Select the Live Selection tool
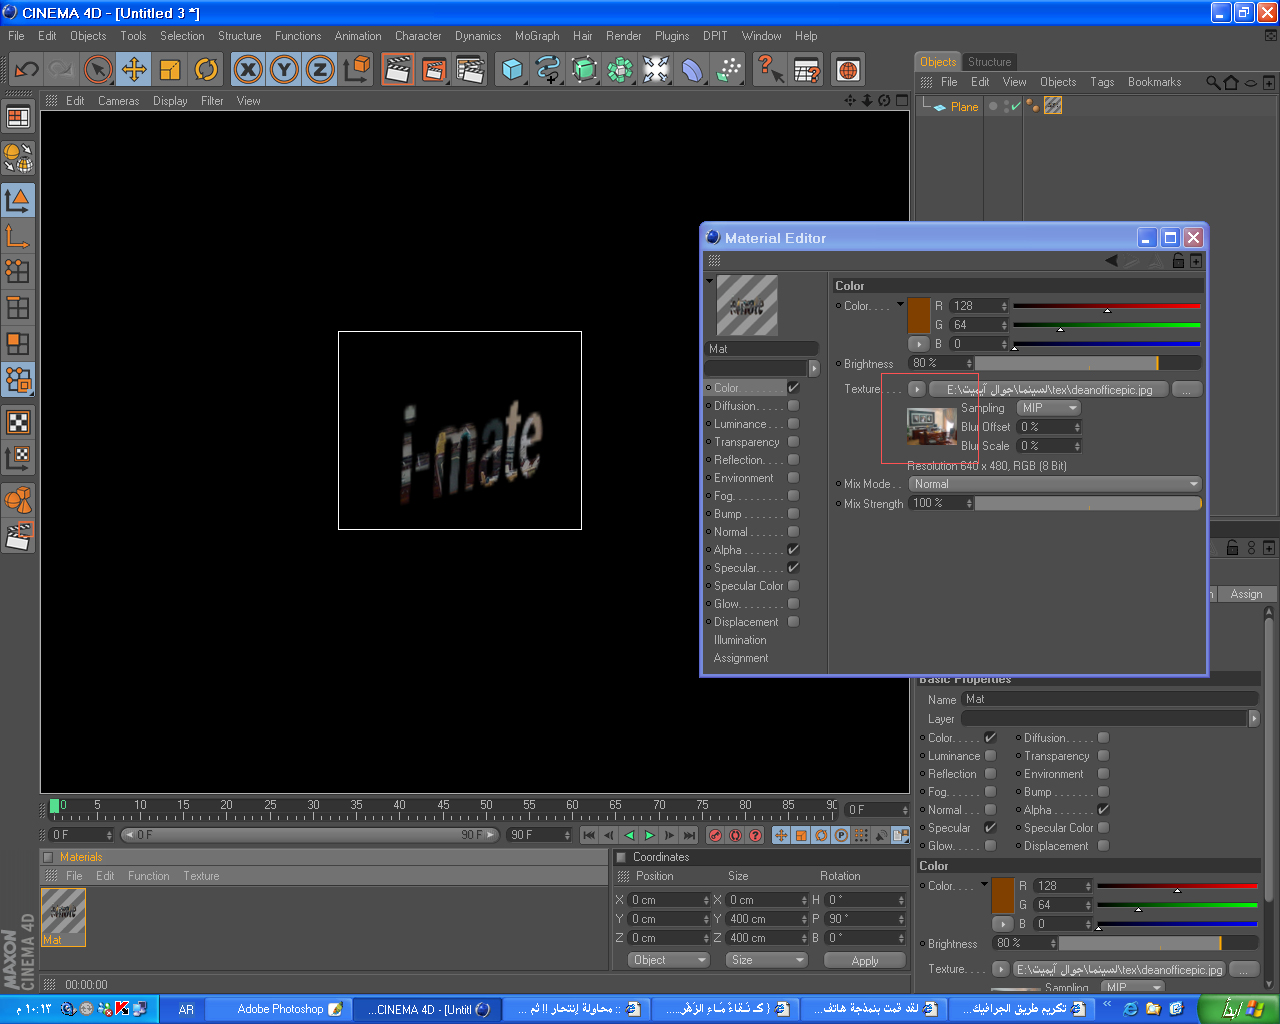 (98, 69)
